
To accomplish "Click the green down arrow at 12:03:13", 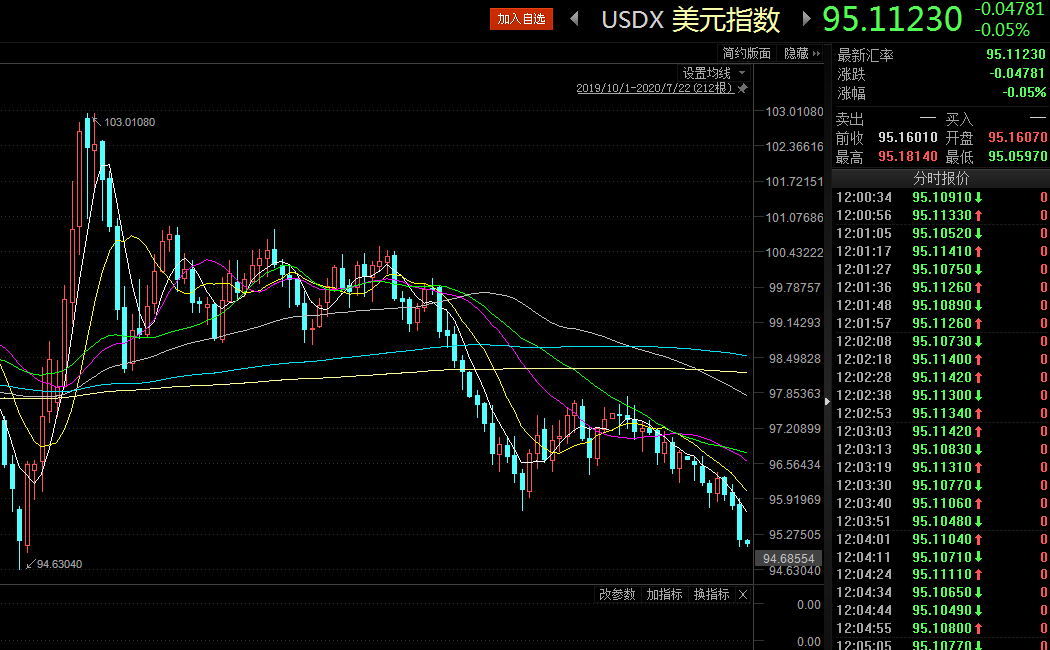I will click(979, 449).
